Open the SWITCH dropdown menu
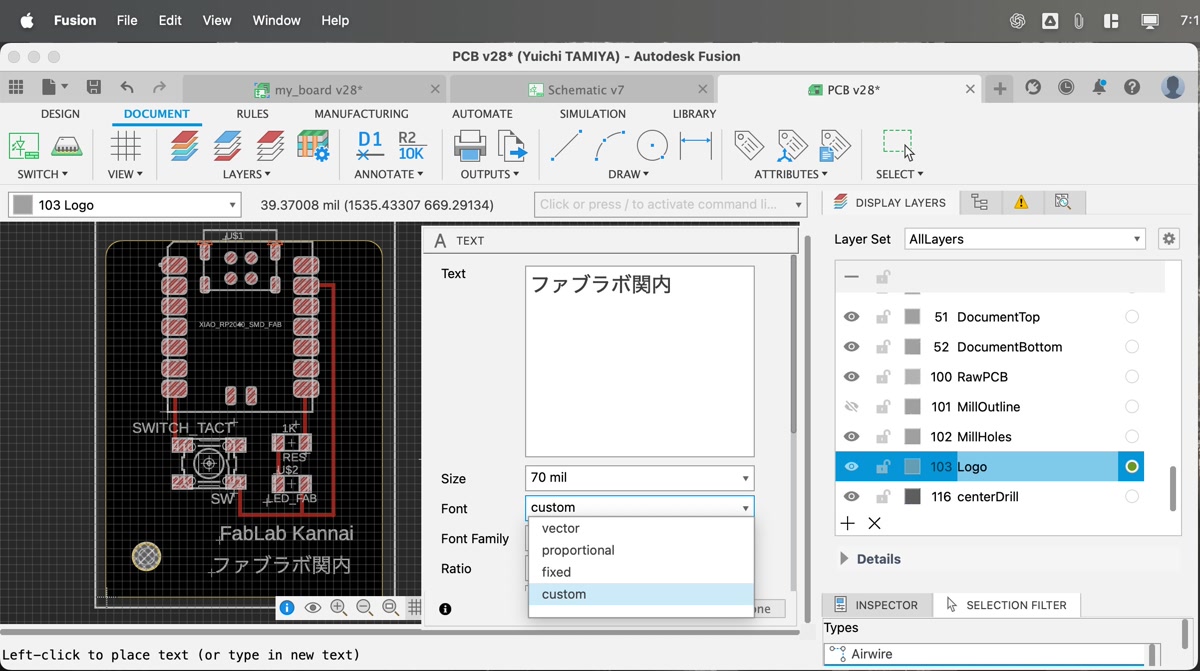Screen dimensions: 1200x671 43,174
